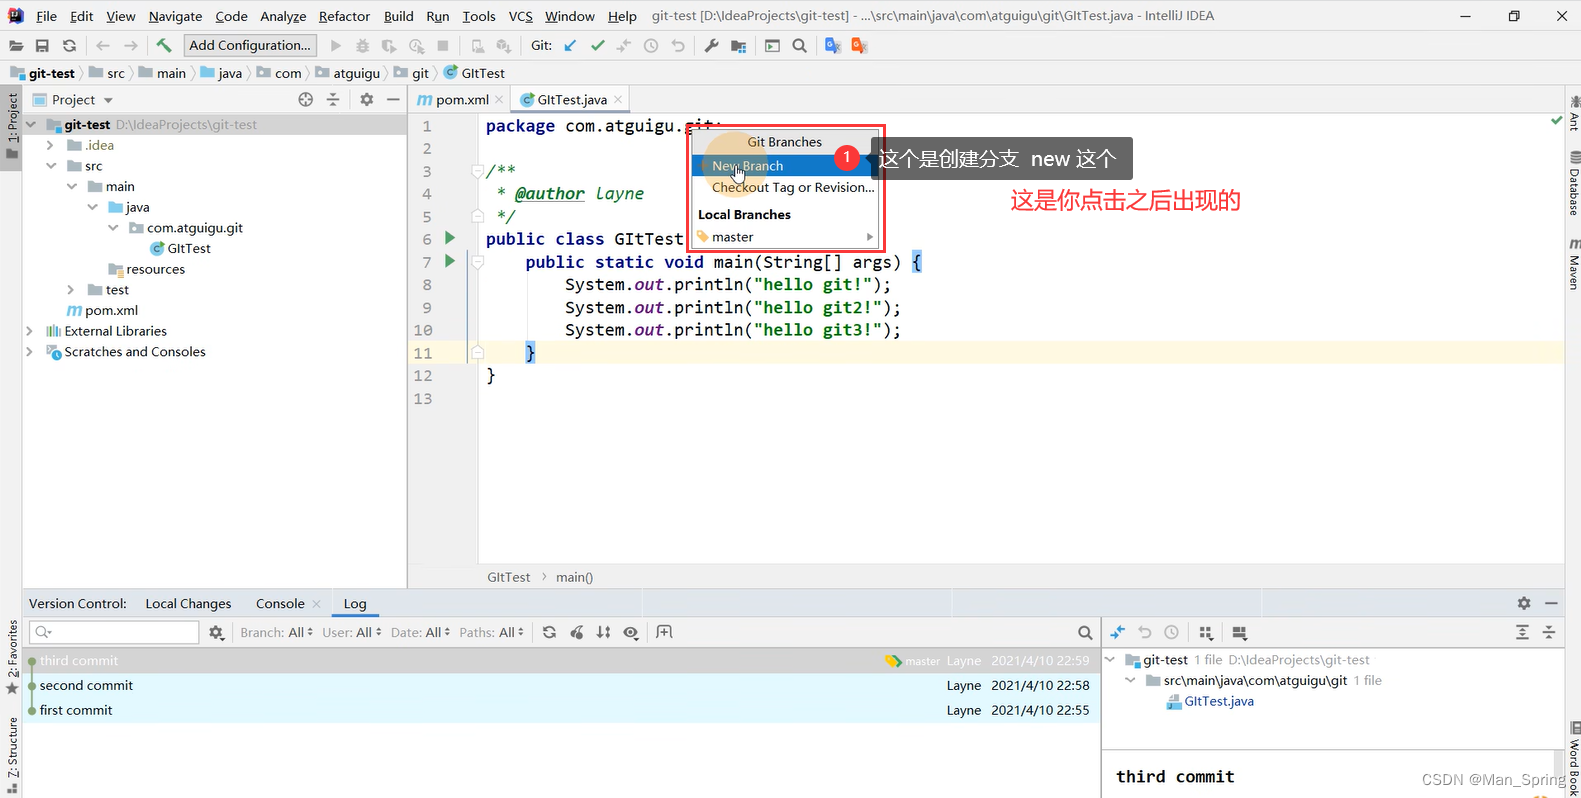Expand the .idea folder in Project tree
This screenshot has width=1581, height=798.
click(50, 145)
